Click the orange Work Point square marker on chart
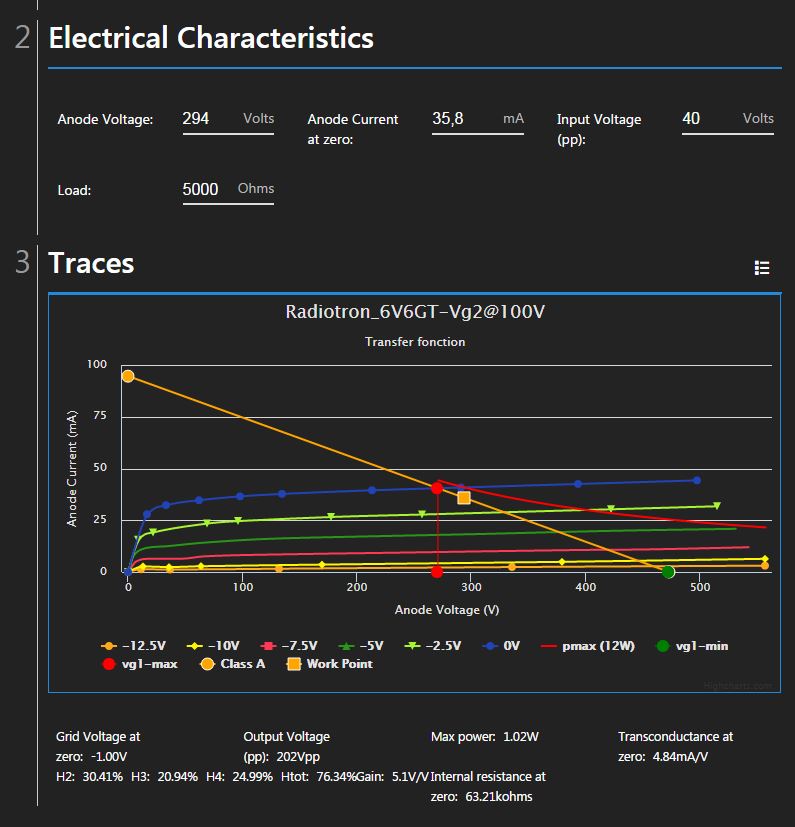Viewport: 795px width, 827px height. pos(464,497)
